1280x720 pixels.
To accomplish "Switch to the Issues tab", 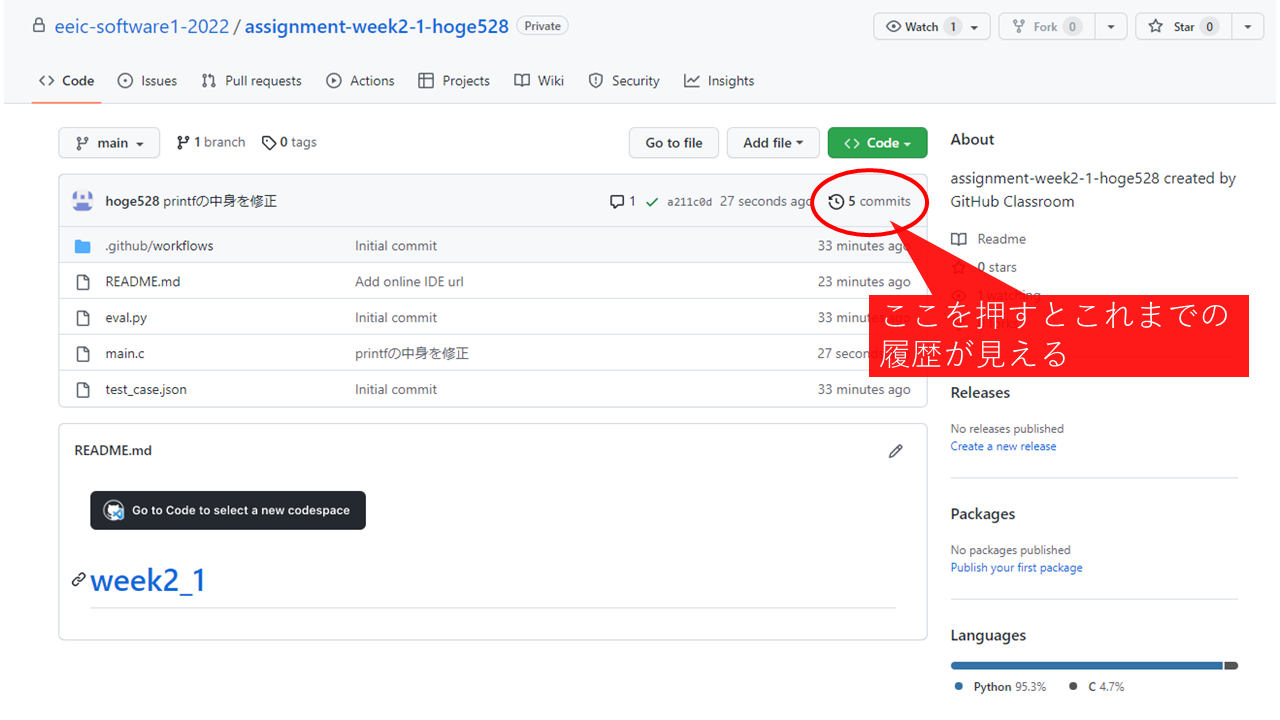I will pos(147,81).
